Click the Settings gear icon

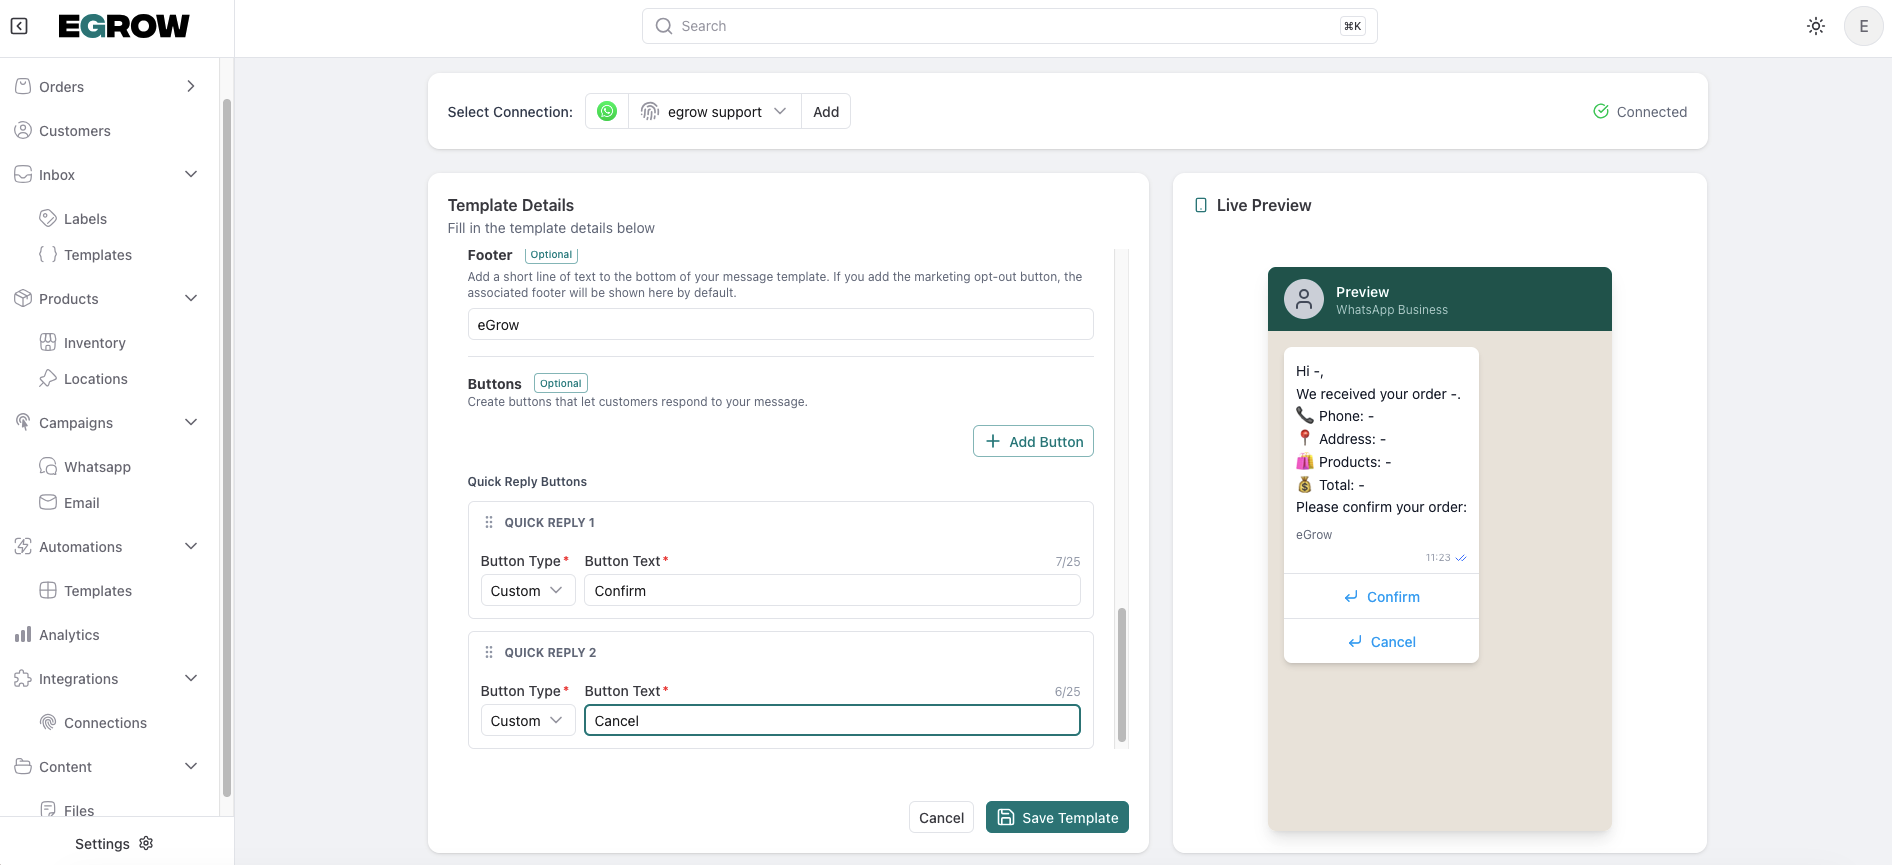[x=146, y=843]
